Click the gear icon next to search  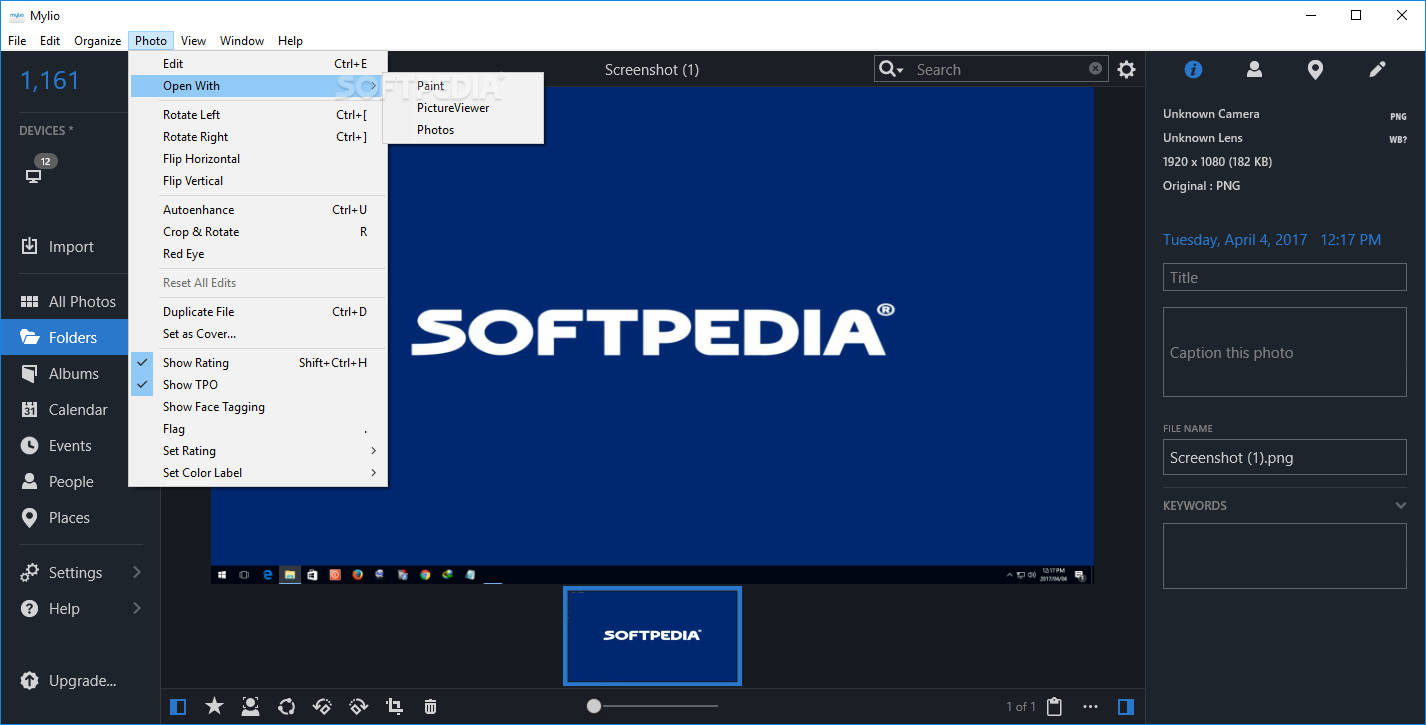pos(1127,69)
